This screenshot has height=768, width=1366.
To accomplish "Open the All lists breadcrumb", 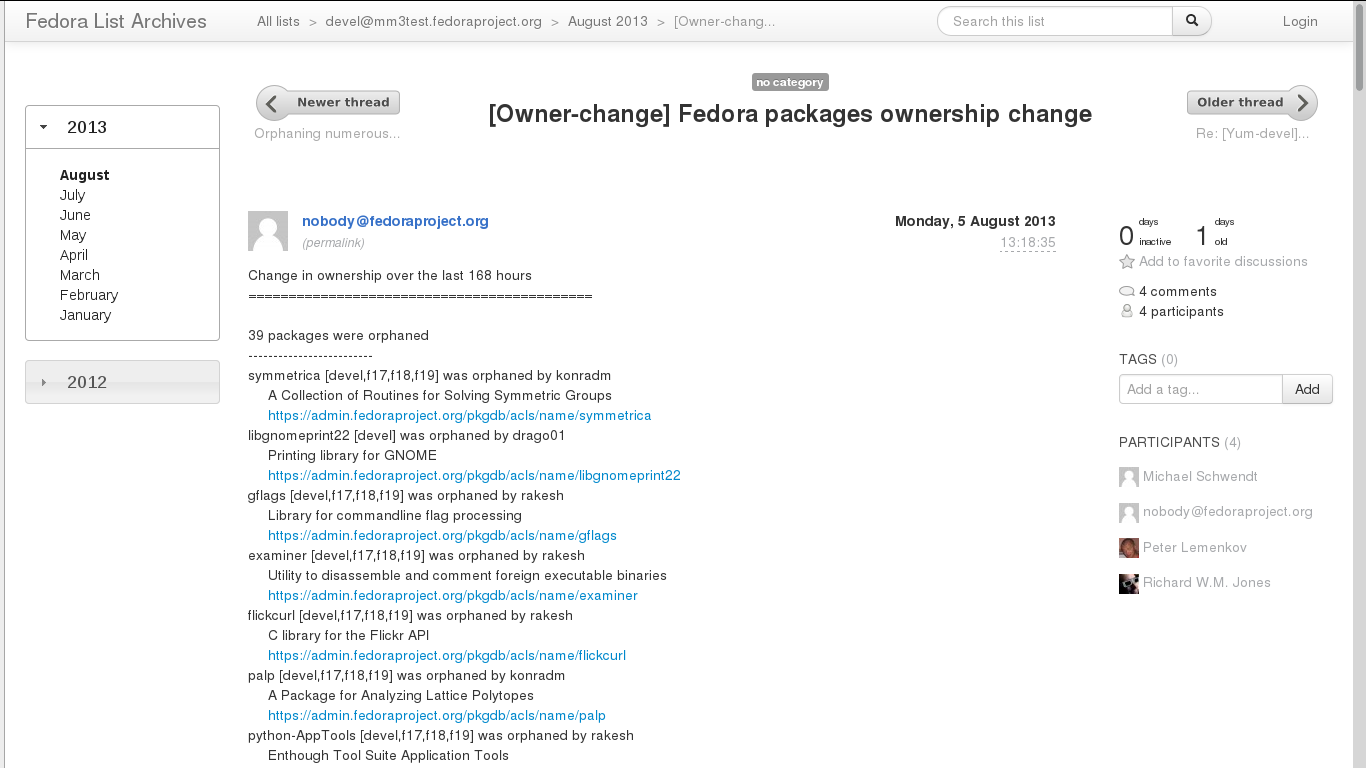I will [278, 21].
